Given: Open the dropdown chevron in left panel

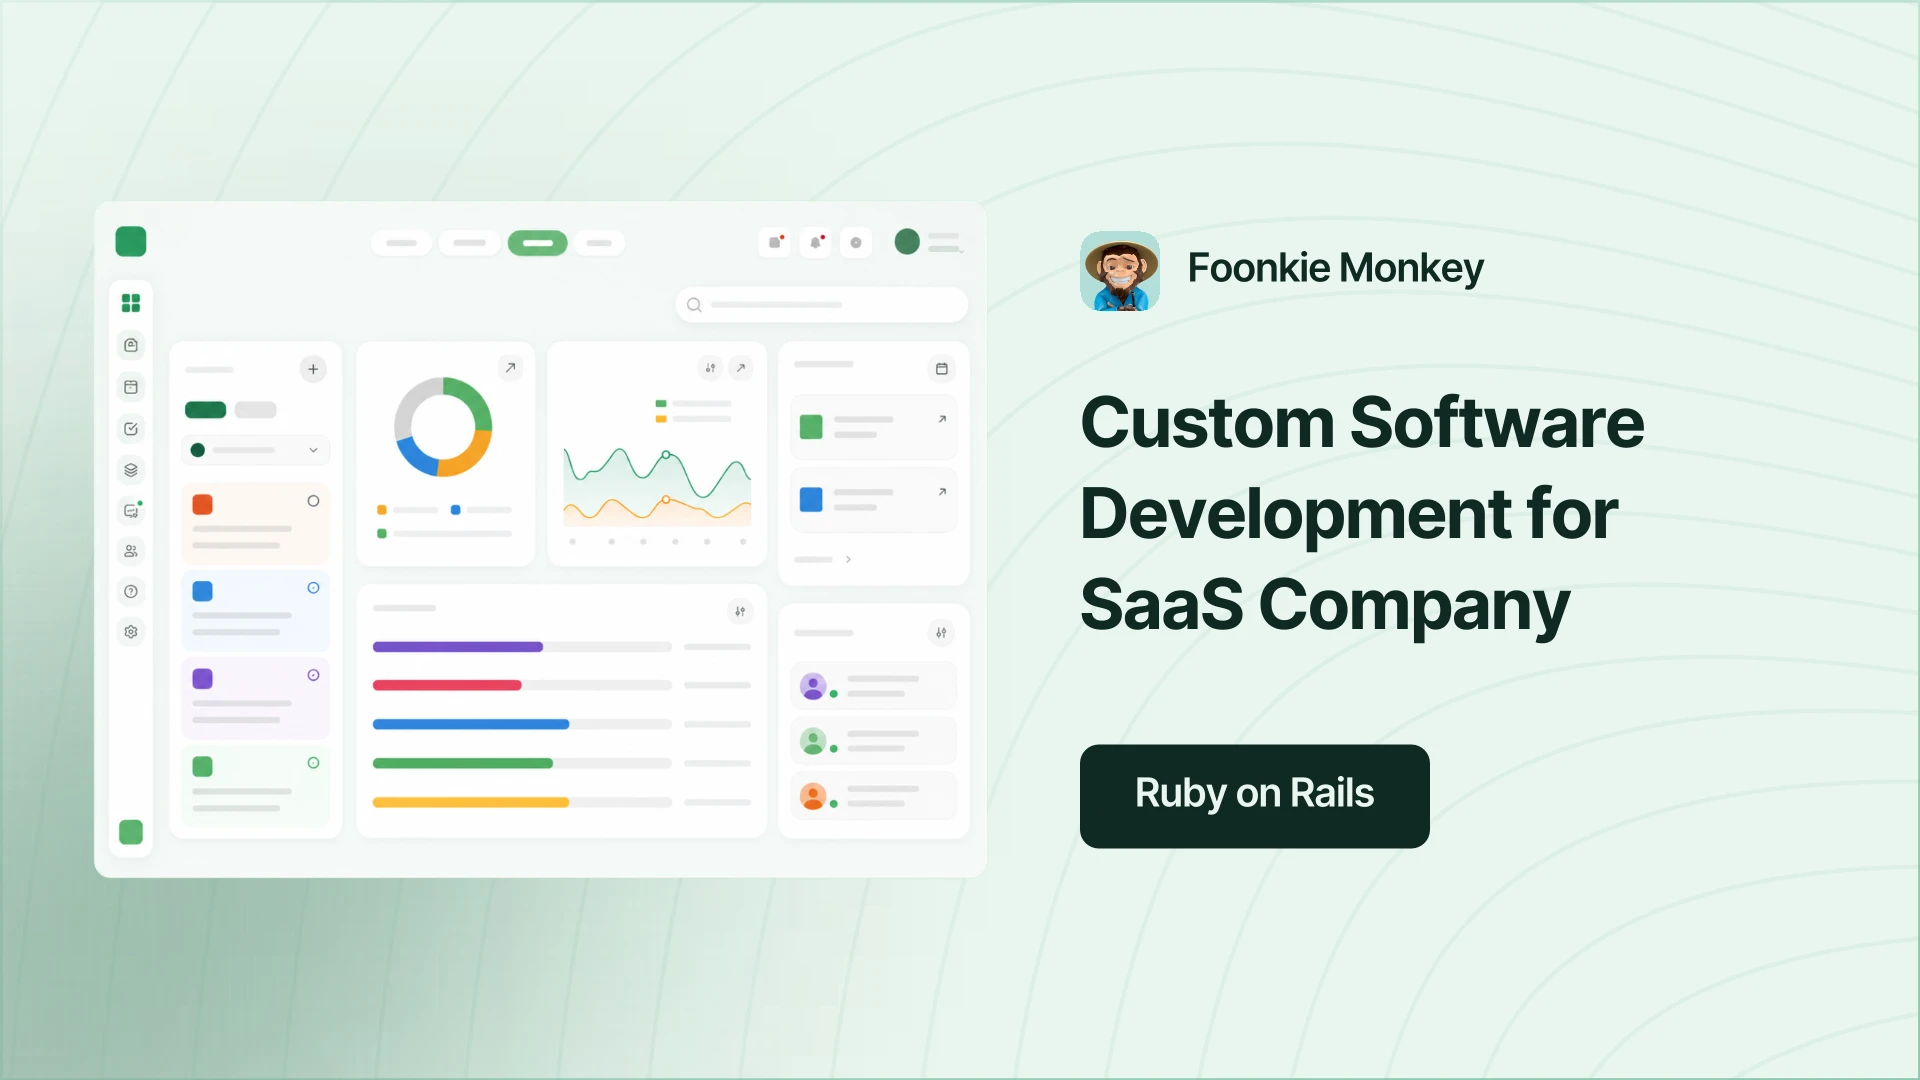Looking at the screenshot, I should (313, 450).
